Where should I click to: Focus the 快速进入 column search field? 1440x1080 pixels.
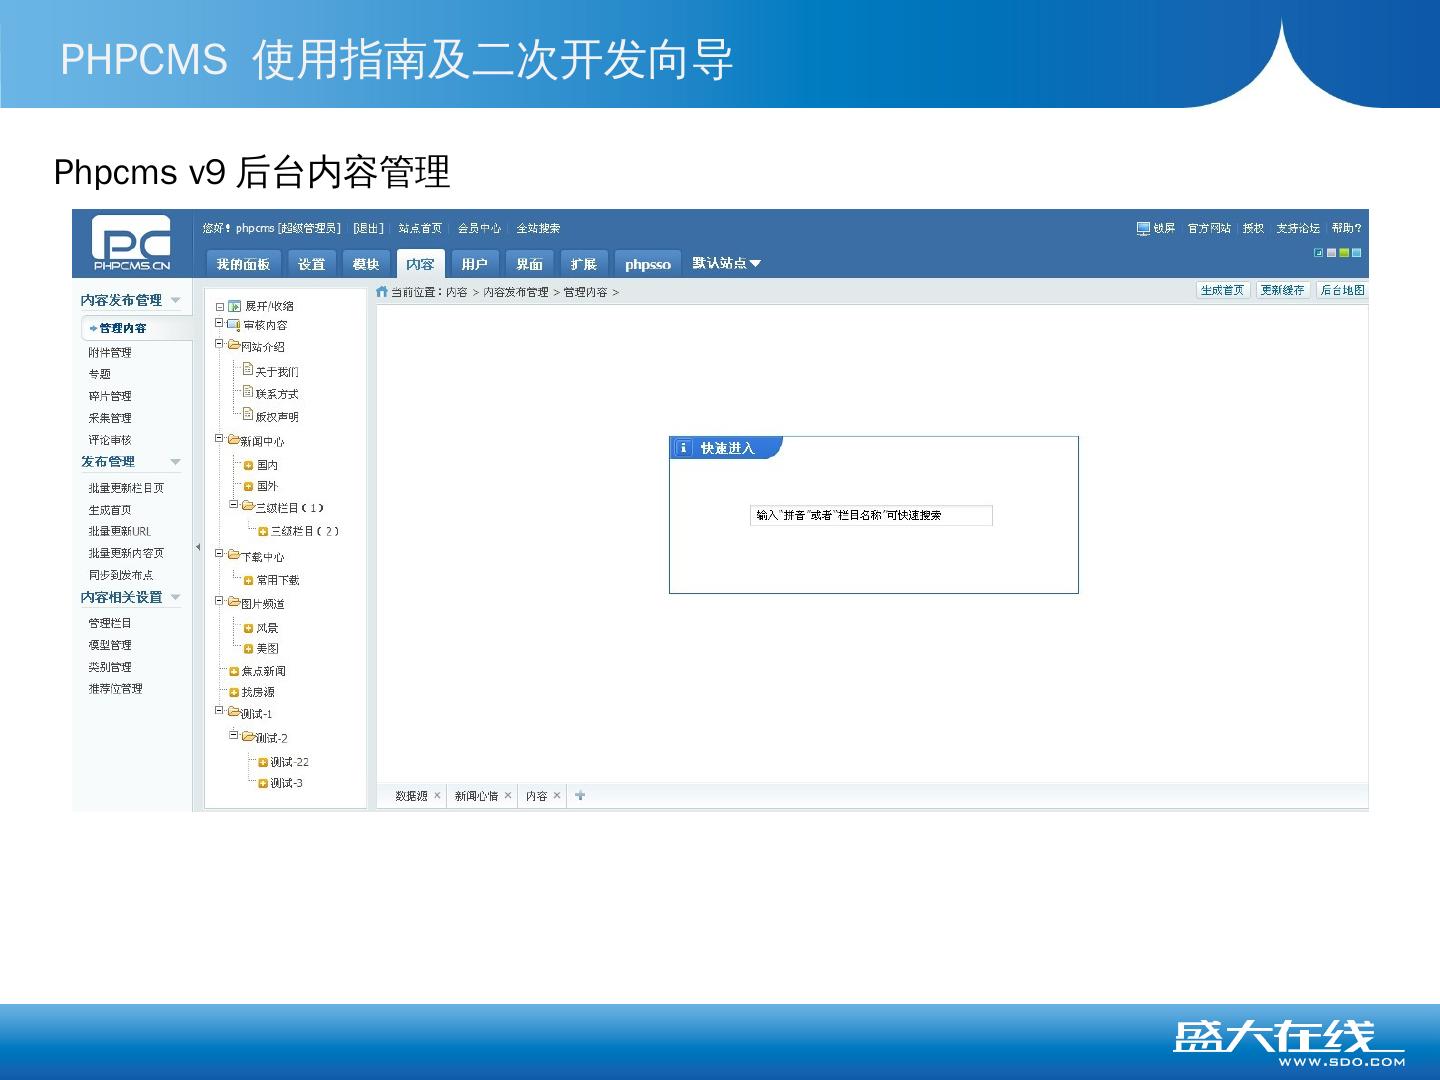coord(871,515)
